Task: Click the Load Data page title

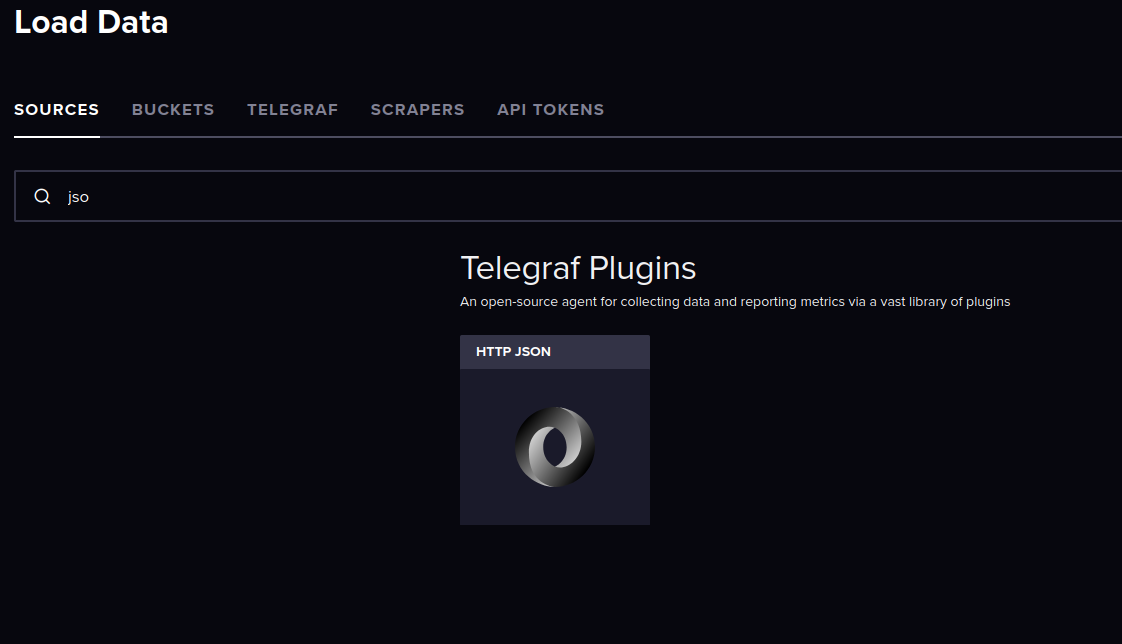Action: (91, 22)
